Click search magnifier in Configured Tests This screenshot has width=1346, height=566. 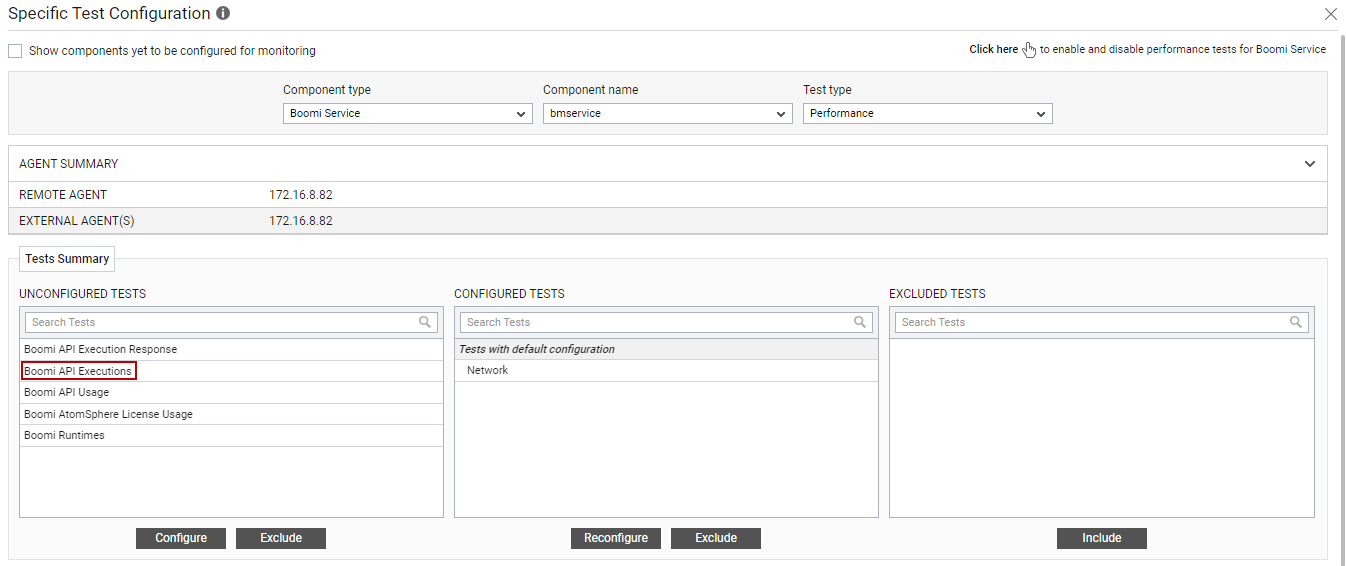pyautogui.click(x=861, y=322)
